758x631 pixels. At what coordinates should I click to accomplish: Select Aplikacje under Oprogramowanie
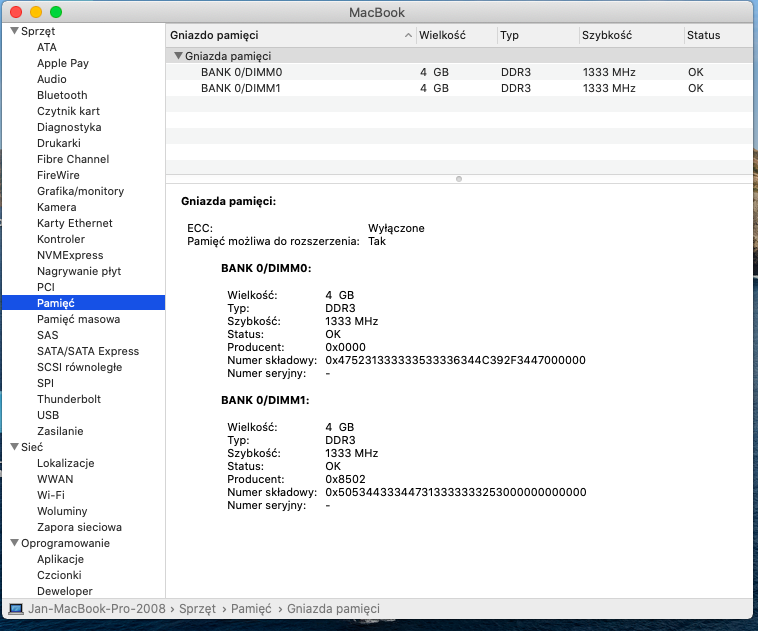(60, 559)
